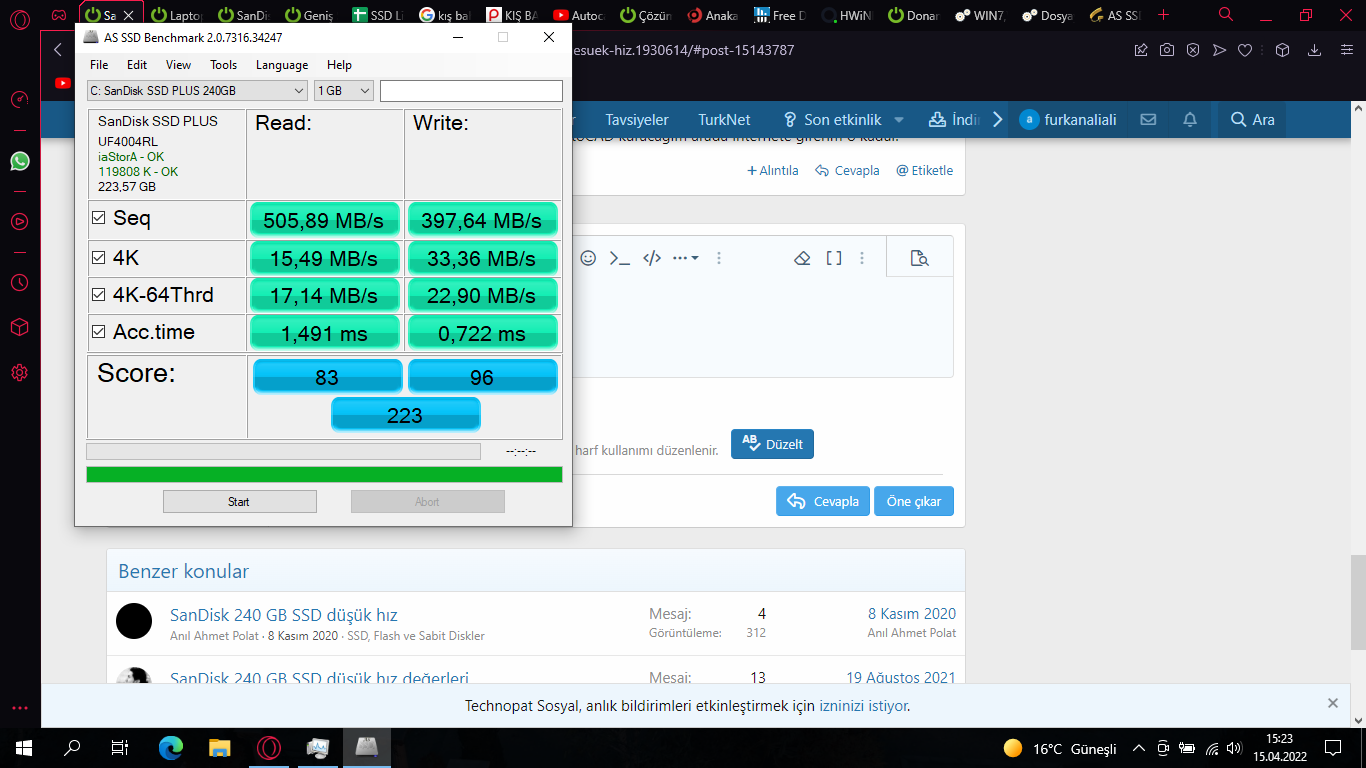Open Microsoft Edge from the taskbar
Viewport: 1366px width, 768px height.
tap(171, 748)
